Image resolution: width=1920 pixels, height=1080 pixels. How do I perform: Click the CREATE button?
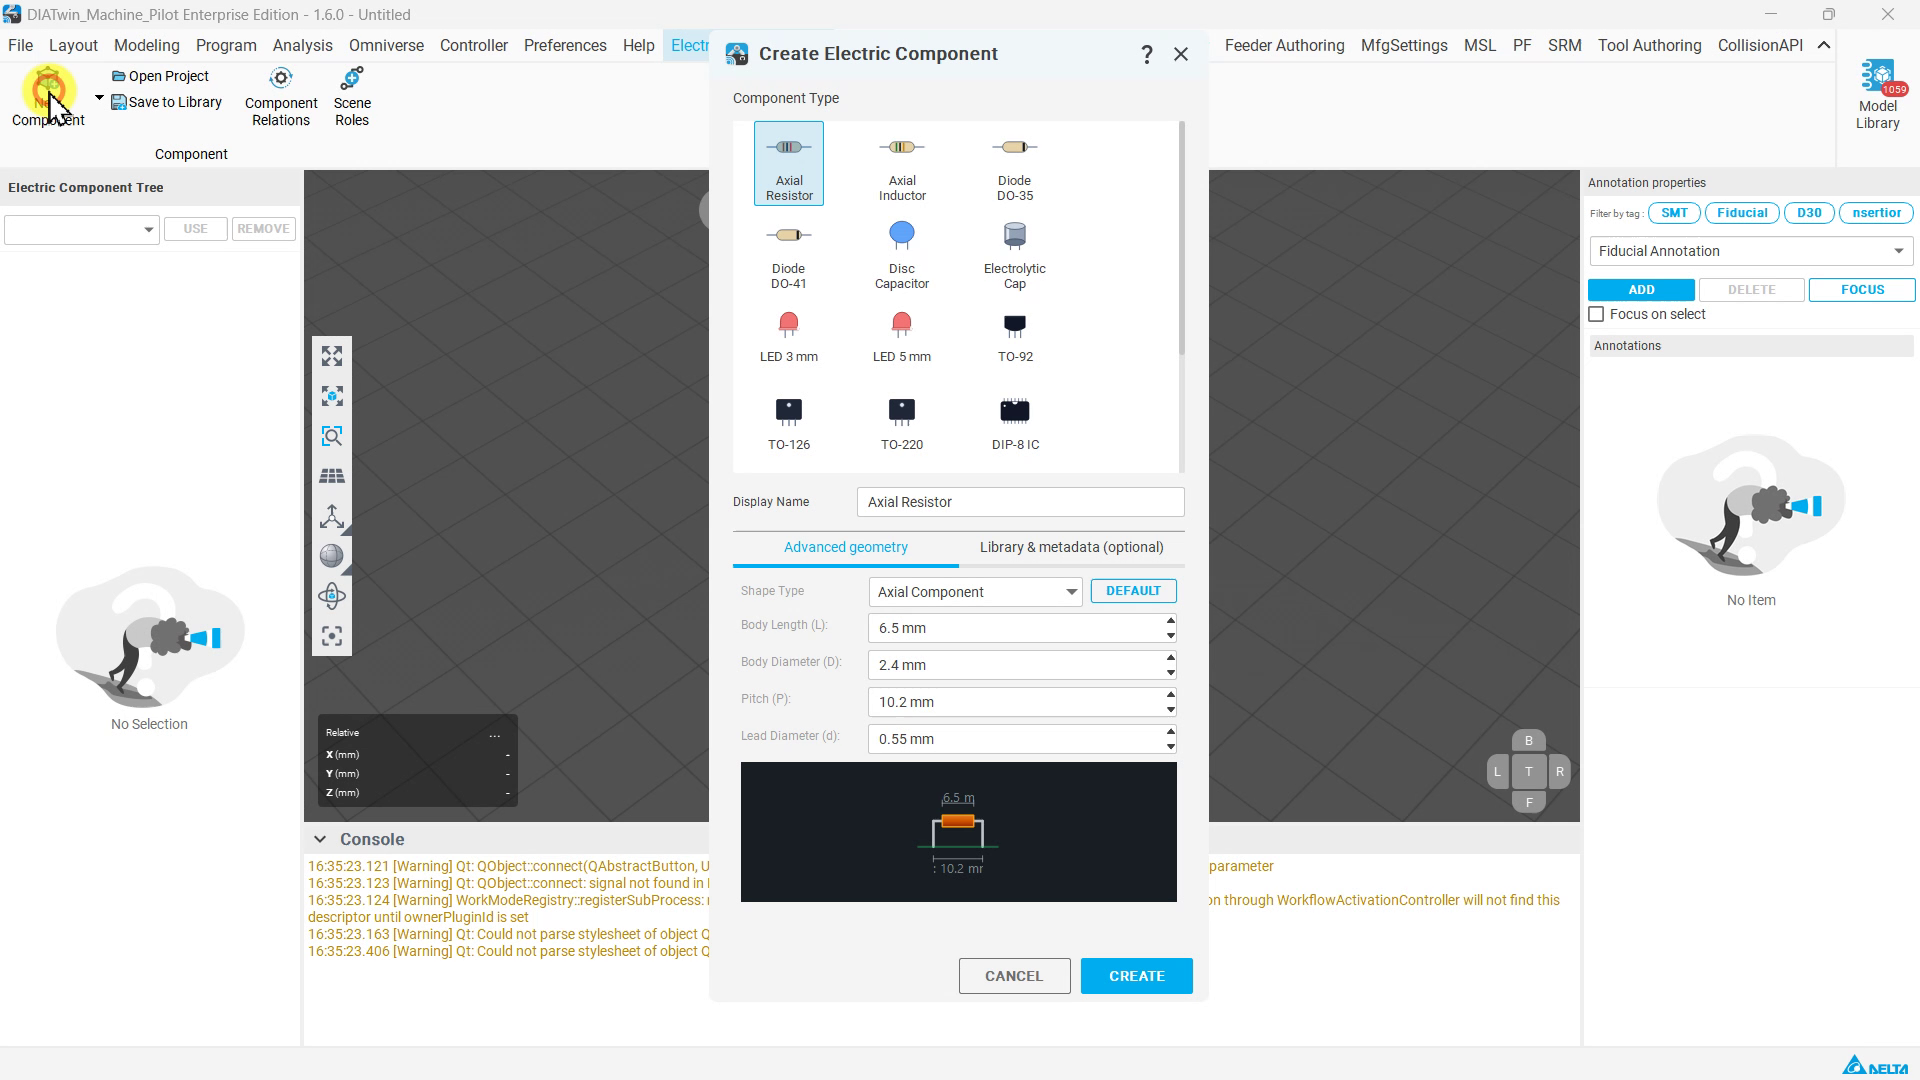(1136, 976)
